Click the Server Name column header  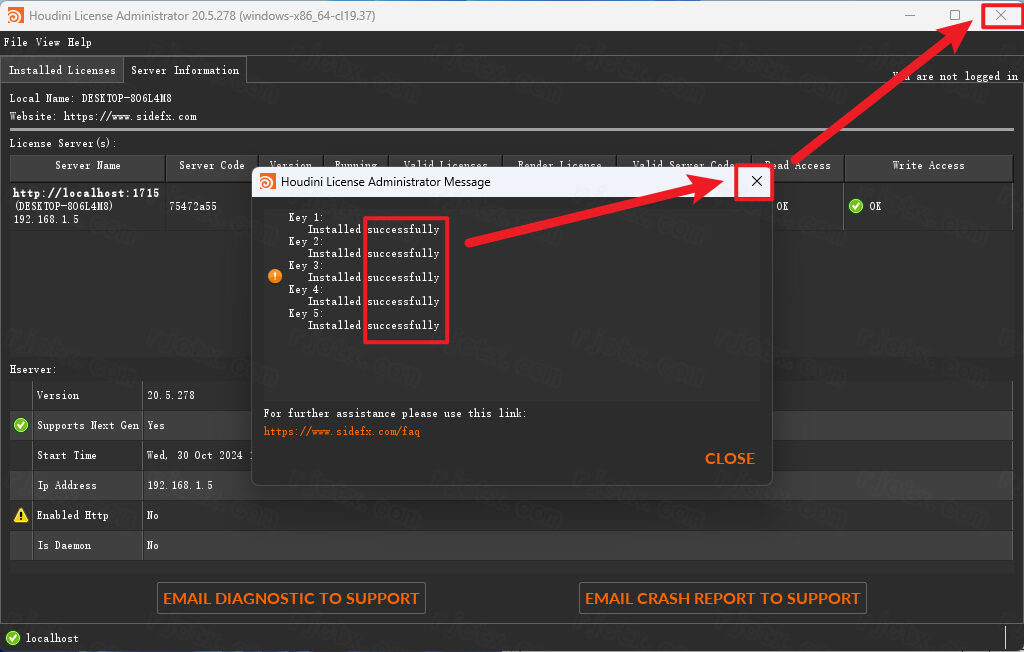87,166
